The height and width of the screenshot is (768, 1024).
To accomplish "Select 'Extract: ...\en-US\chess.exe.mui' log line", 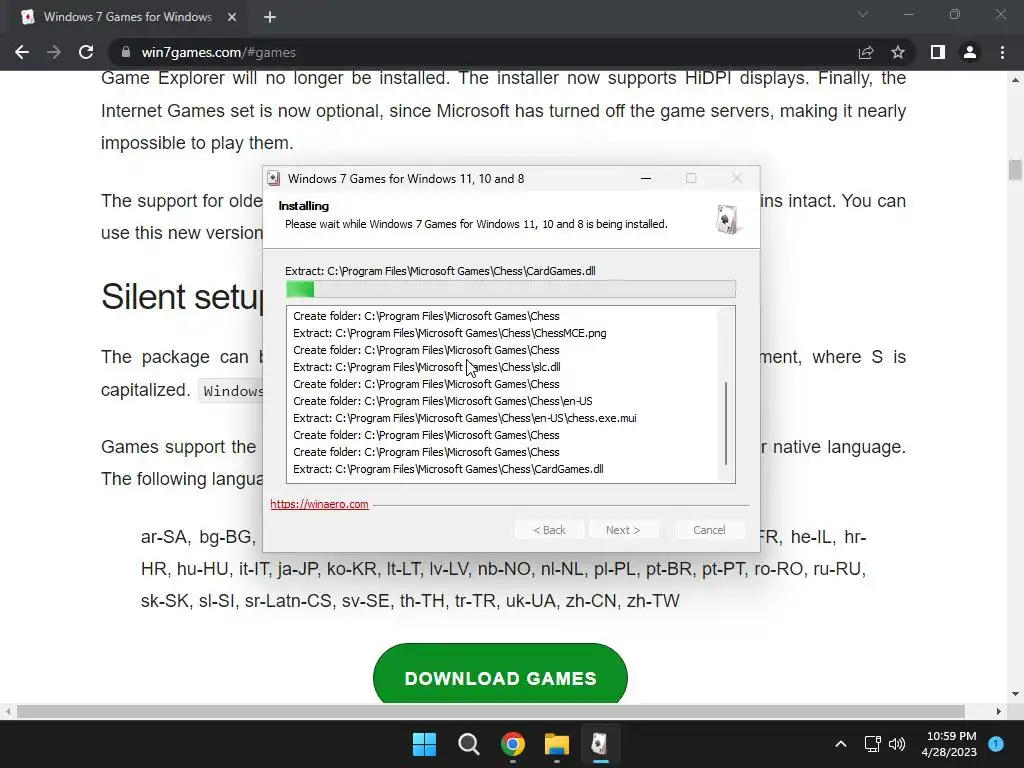I will pos(464,418).
